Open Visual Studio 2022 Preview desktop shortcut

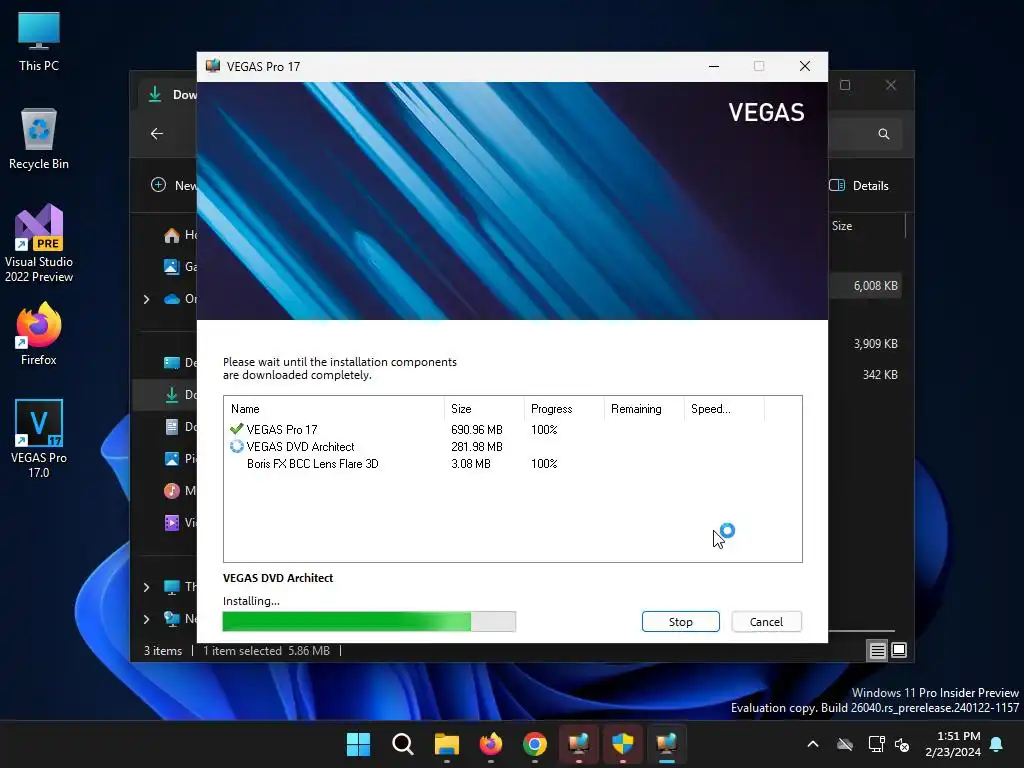click(39, 244)
